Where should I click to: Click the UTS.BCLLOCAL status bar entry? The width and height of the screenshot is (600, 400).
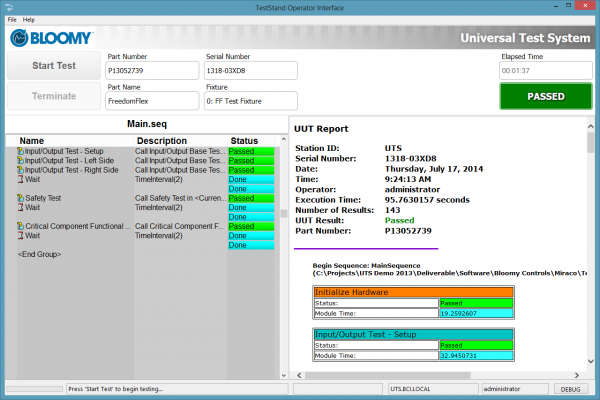pyautogui.click(x=433, y=389)
